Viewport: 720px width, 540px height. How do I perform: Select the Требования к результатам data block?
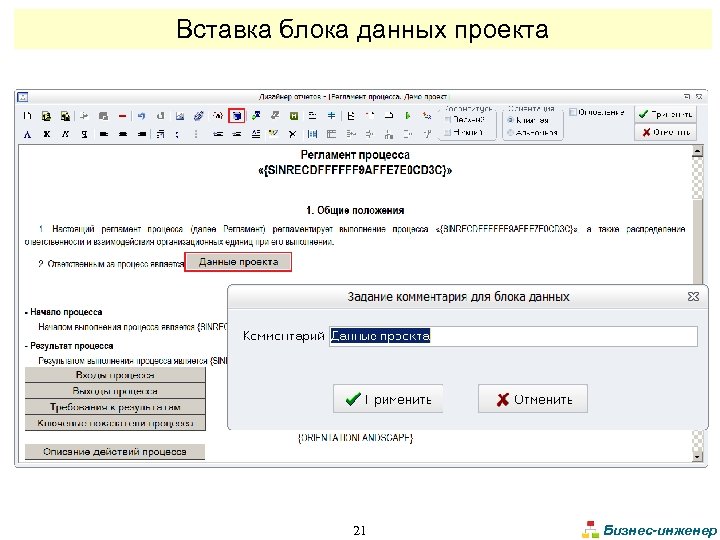pos(115,407)
